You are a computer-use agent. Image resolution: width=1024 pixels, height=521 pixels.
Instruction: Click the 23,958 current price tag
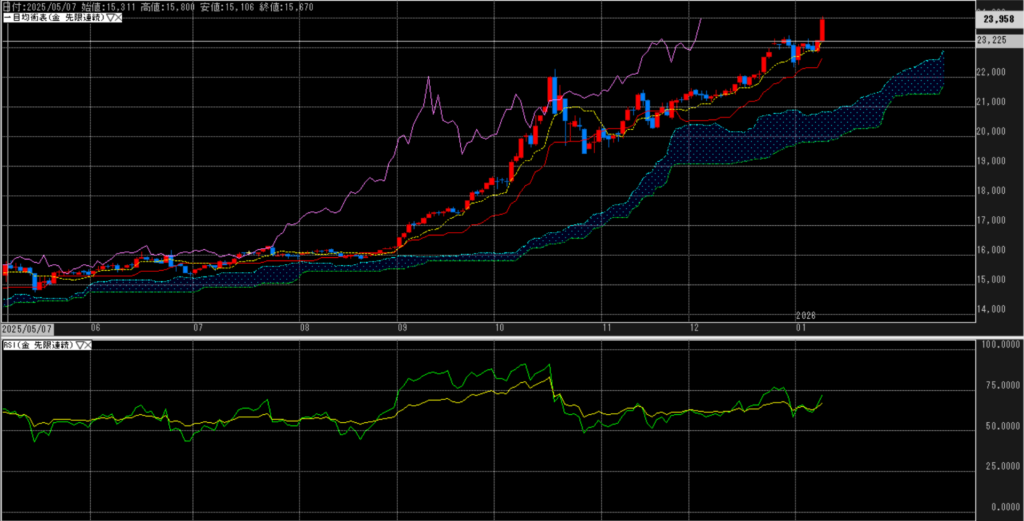tap(999, 18)
